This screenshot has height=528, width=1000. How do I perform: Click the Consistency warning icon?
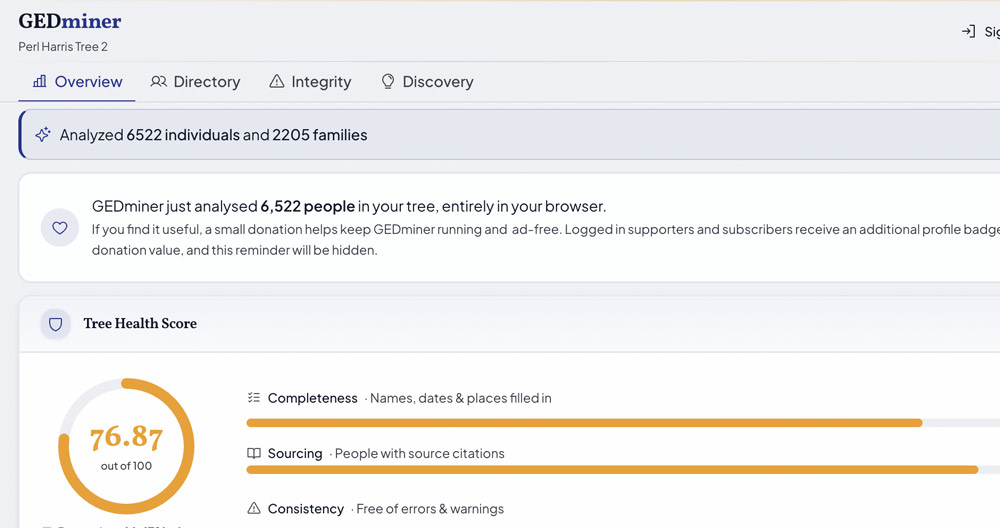(x=254, y=508)
